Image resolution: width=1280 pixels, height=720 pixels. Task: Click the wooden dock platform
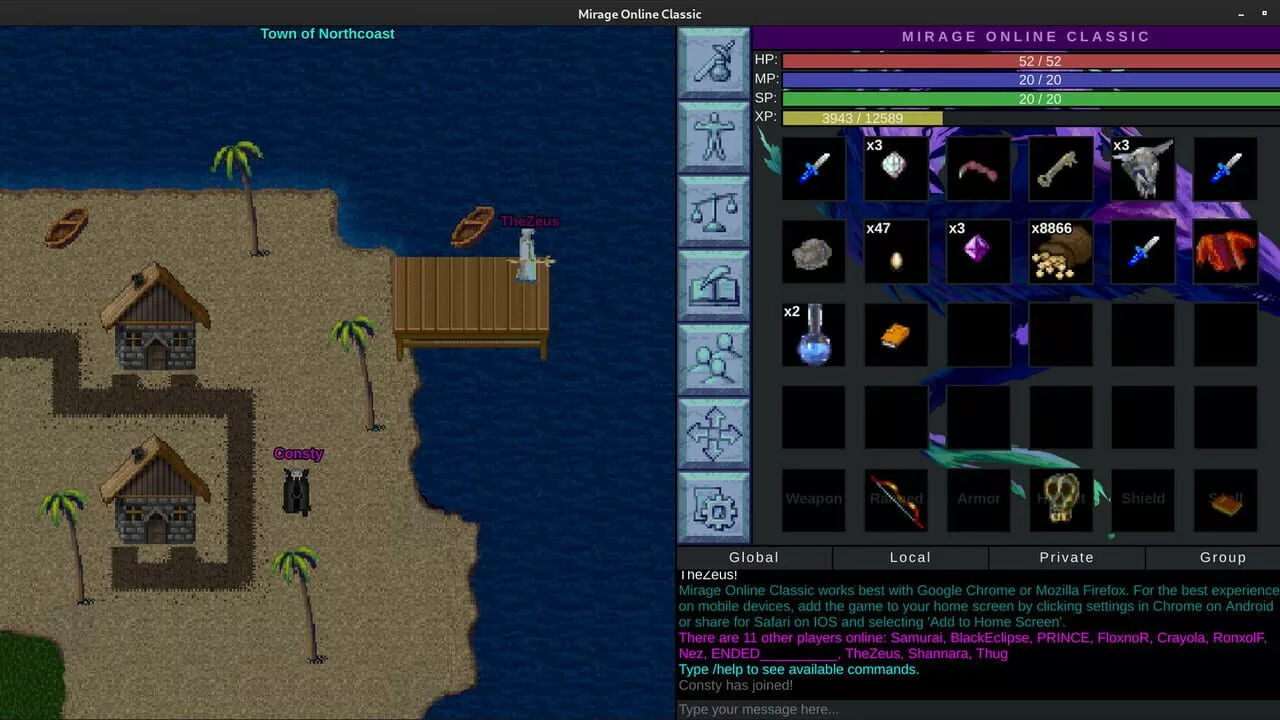click(470, 307)
